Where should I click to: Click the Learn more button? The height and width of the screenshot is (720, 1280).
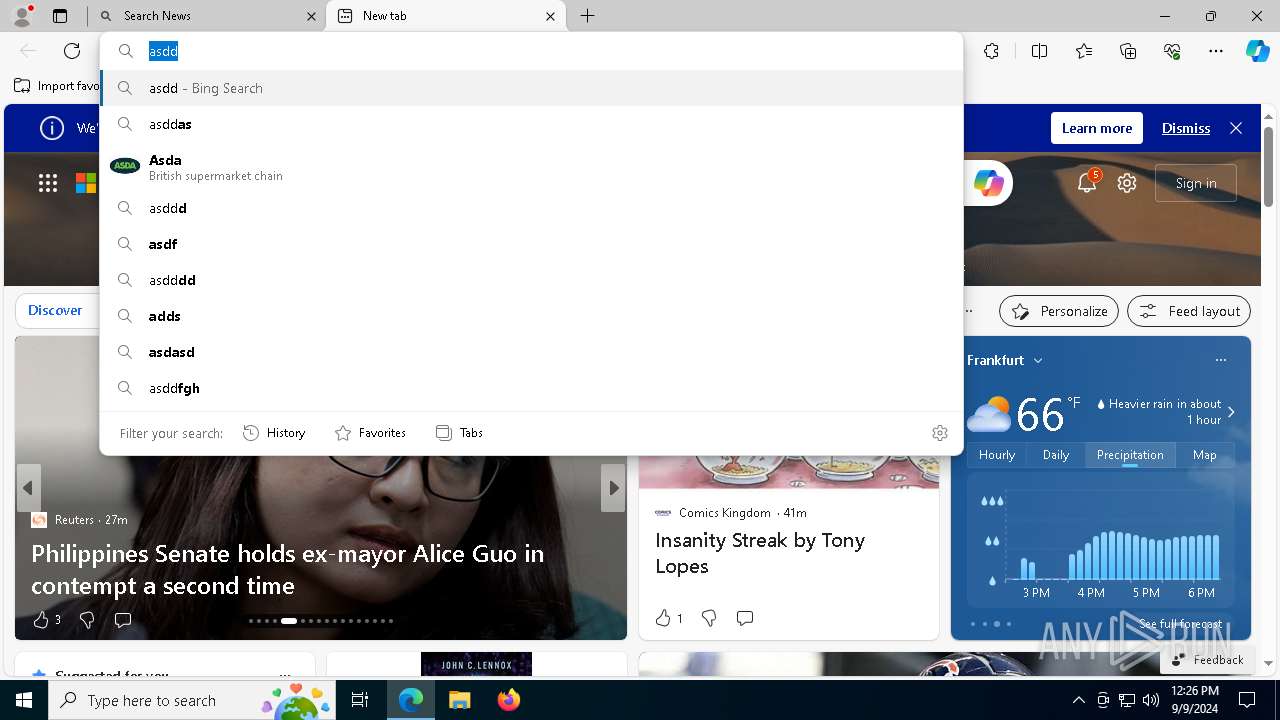(x=1097, y=128)
